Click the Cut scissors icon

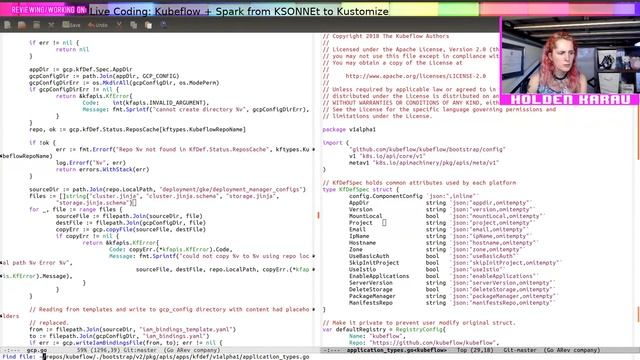coord(119,25)
